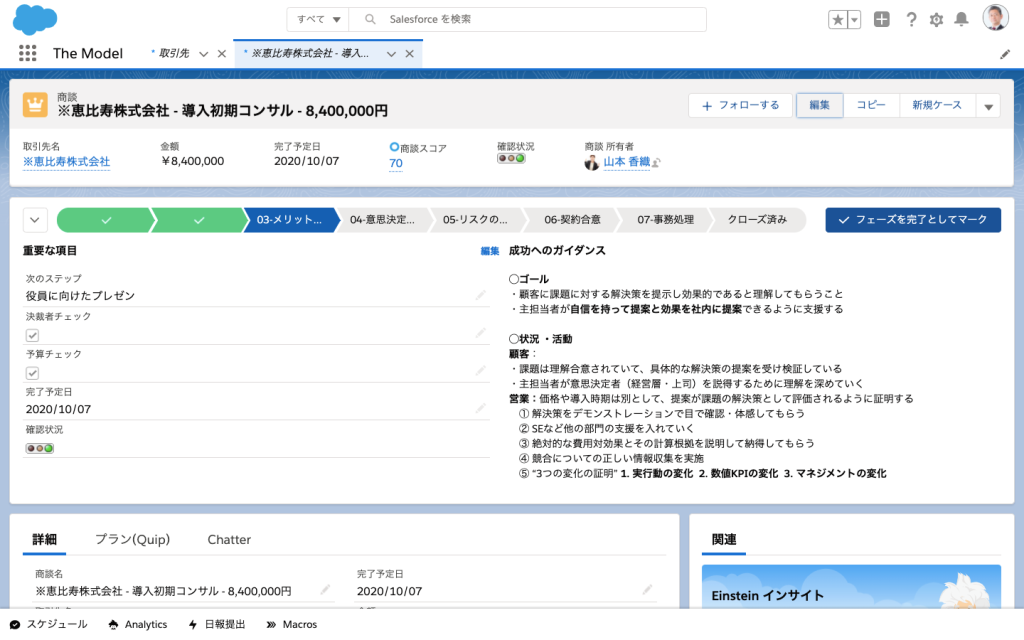
Task: Open the favorites star icon
Action: point(838,20)
